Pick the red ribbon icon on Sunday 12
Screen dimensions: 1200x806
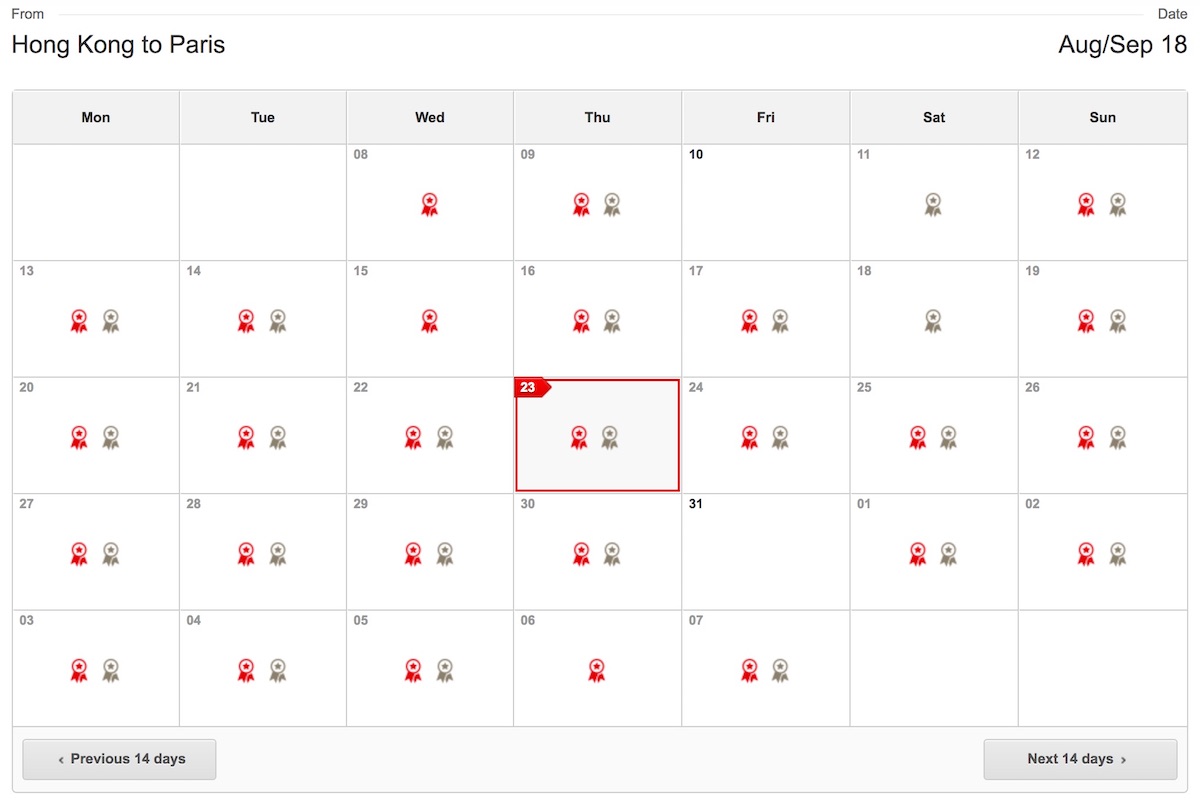click(x=1086, y=204)
